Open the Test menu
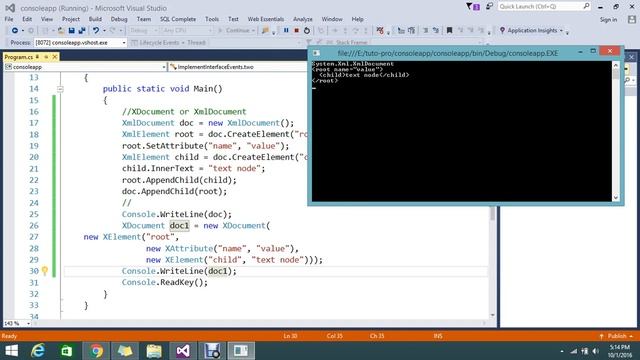640x360 pixels. (x=233, y=19)
